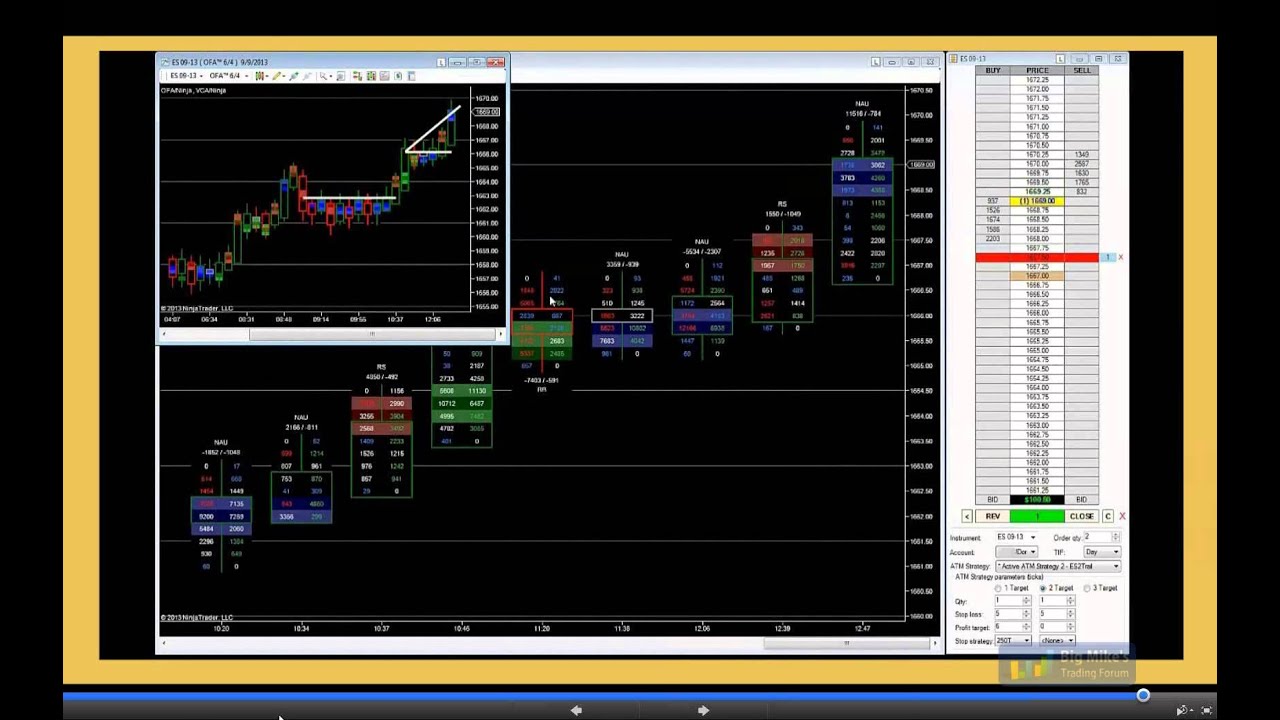Go to next slide with right arrow
The width and height of the screenshot is (1280, 720).
coord(703,710)
